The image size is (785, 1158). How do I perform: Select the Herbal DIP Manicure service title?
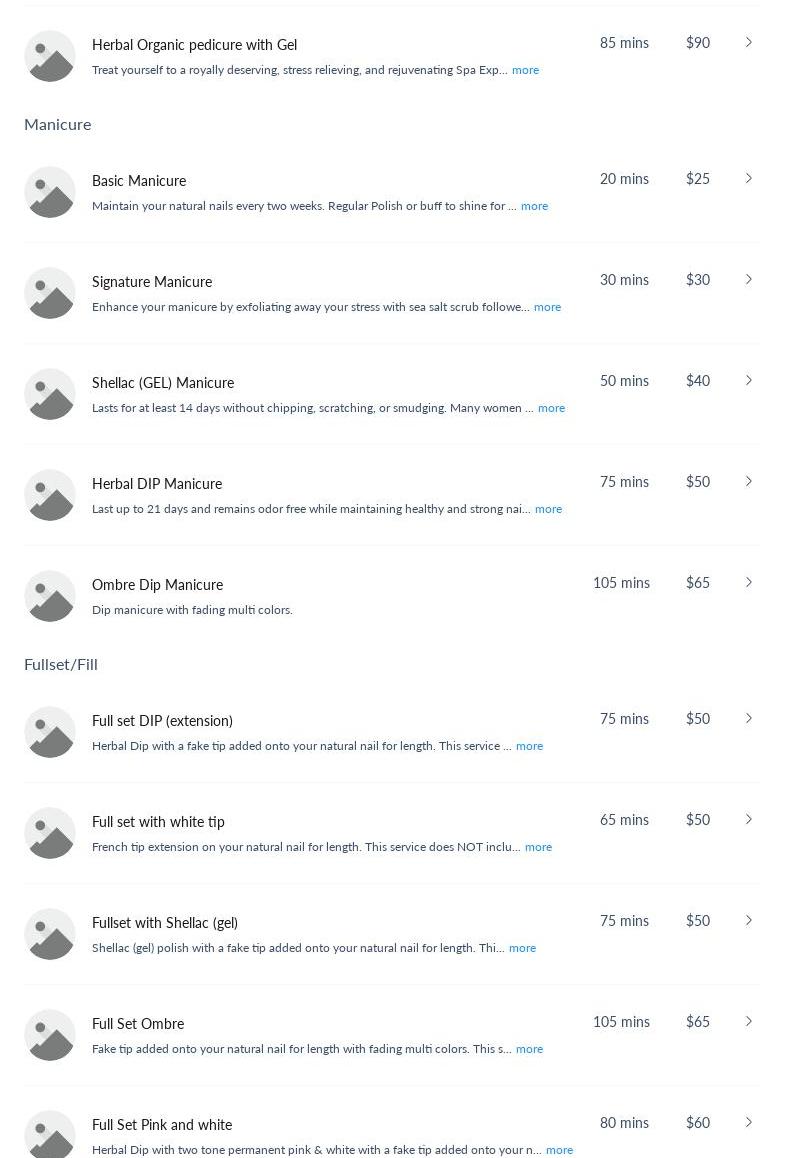click(157, 484)
